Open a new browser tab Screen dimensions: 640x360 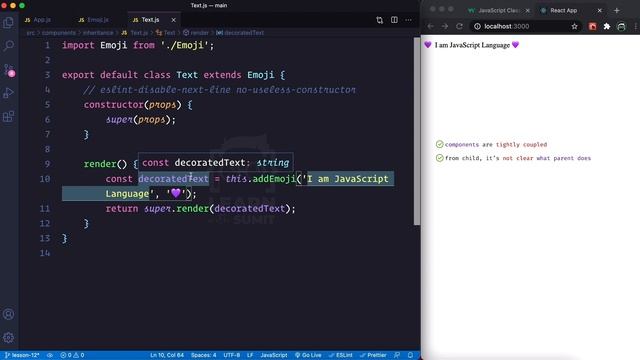coord(616,10)
